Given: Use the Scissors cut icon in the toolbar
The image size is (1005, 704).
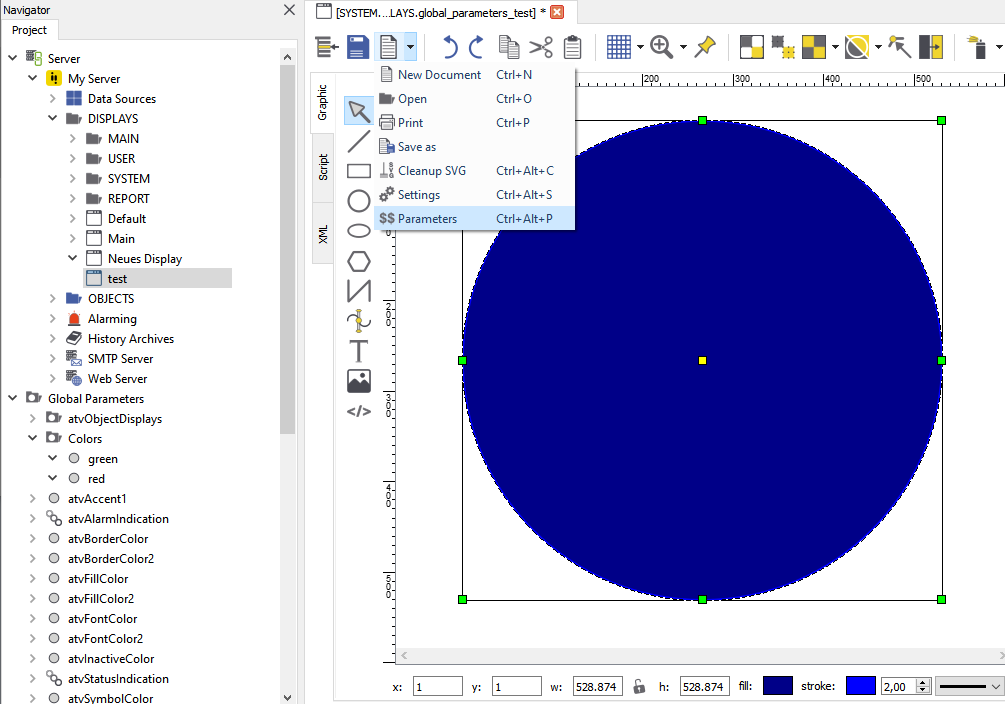Looking at the screenshot, I should coord(541,46).
